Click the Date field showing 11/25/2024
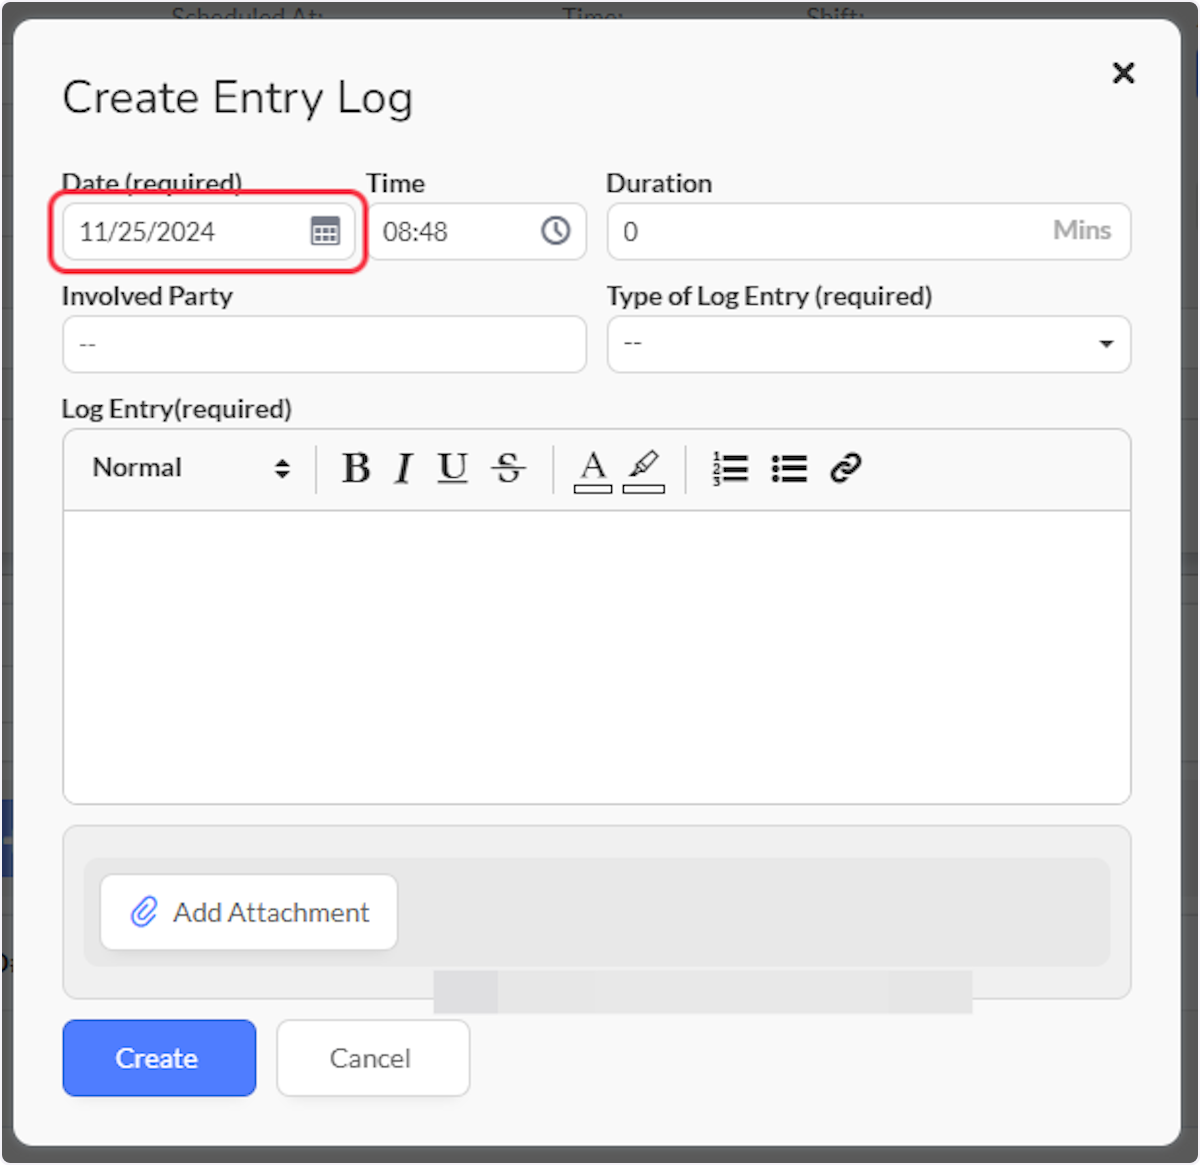Viewport: 1200px width, 1165px height. (x=208, y=232)
